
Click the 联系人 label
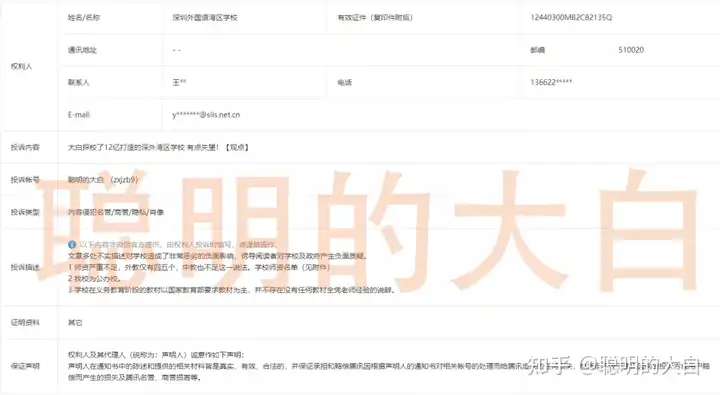point(79,83)
